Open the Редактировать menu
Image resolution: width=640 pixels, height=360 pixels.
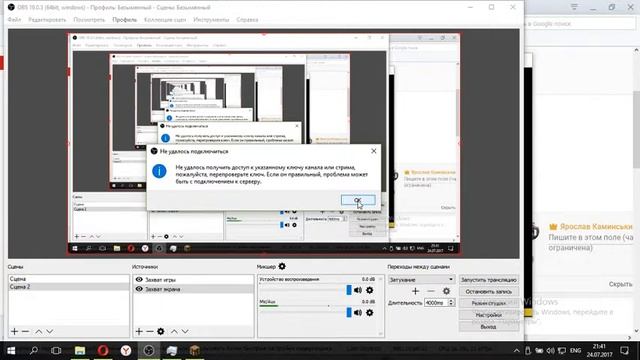[47, 20]
